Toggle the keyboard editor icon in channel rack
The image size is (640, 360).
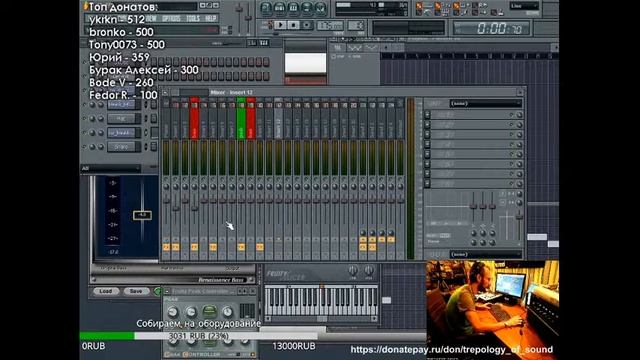264,42
